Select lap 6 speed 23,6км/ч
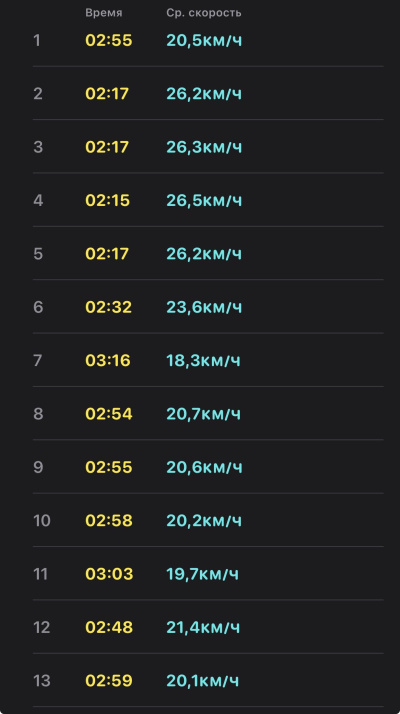Screen dimensions: 400x714 tap(204, 307)
